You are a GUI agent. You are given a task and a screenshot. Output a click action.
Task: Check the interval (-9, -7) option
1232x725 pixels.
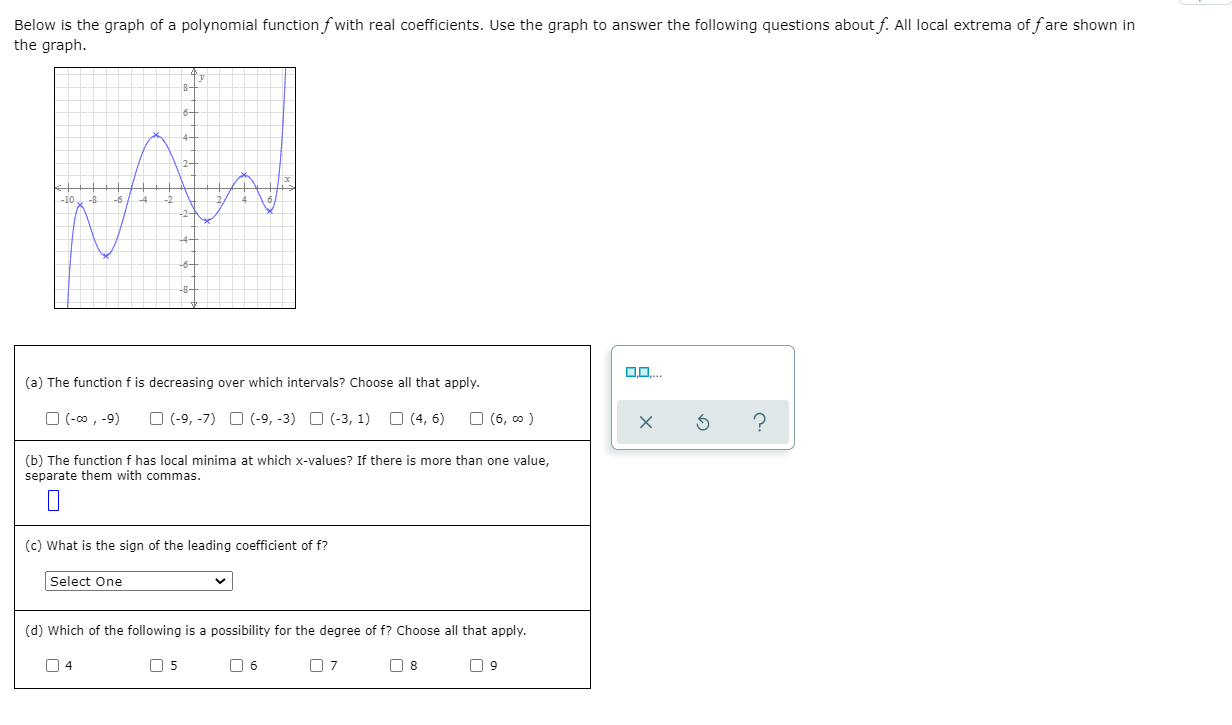click(156, 418)
